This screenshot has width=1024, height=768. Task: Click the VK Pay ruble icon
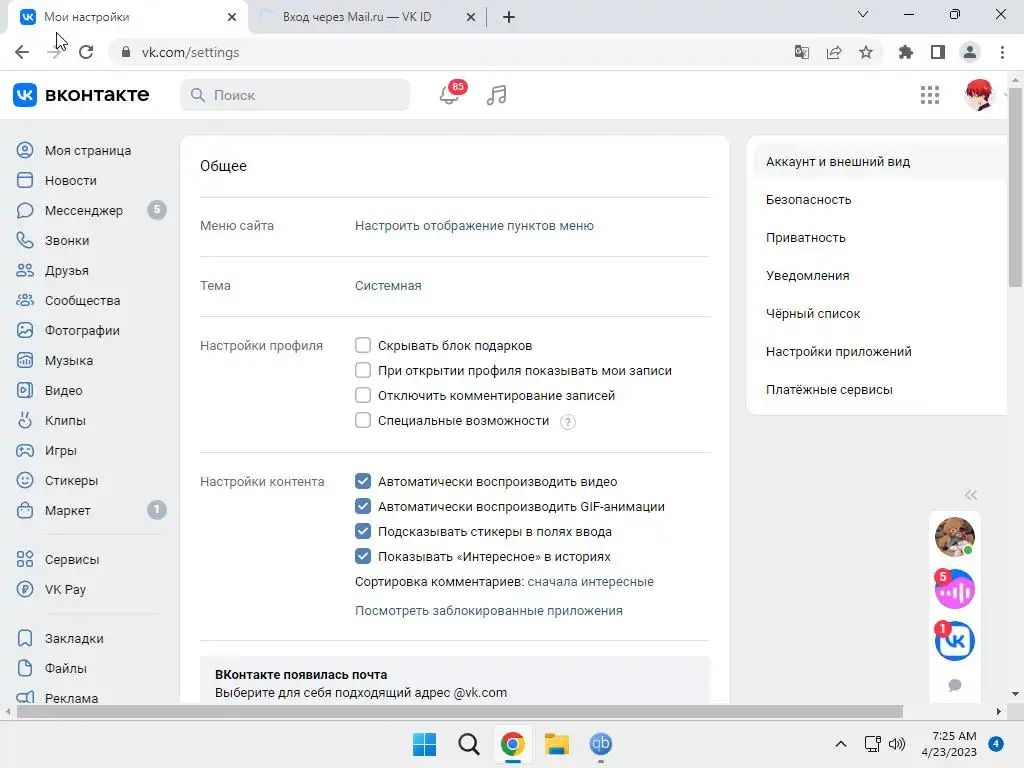coord(25,590)
